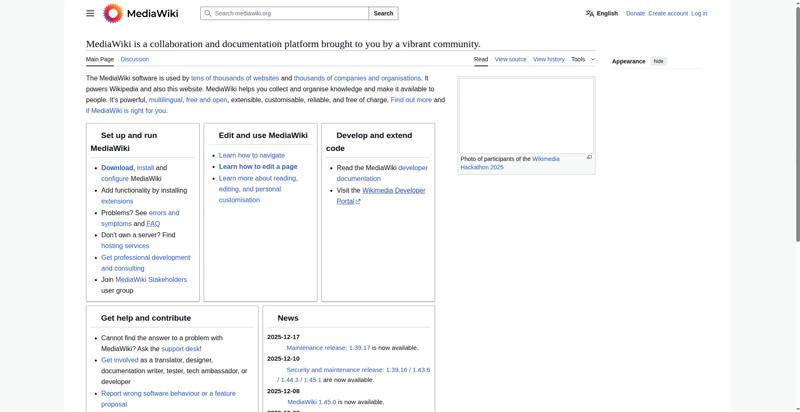Open the hackathon participants photo thumbnail
Screen dimensions: 800x412
pos(526,115)
